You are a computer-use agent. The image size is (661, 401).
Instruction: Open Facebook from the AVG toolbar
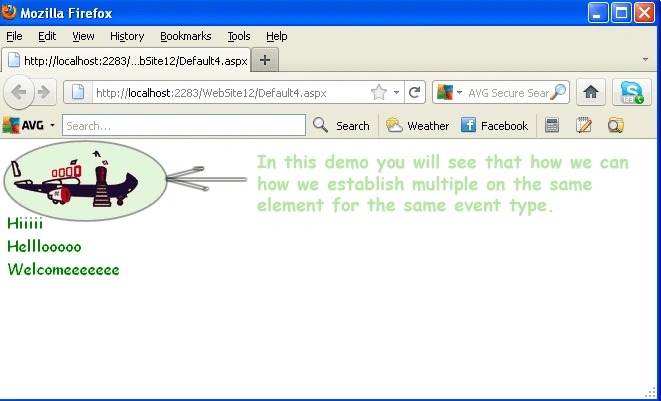[494, 126]
